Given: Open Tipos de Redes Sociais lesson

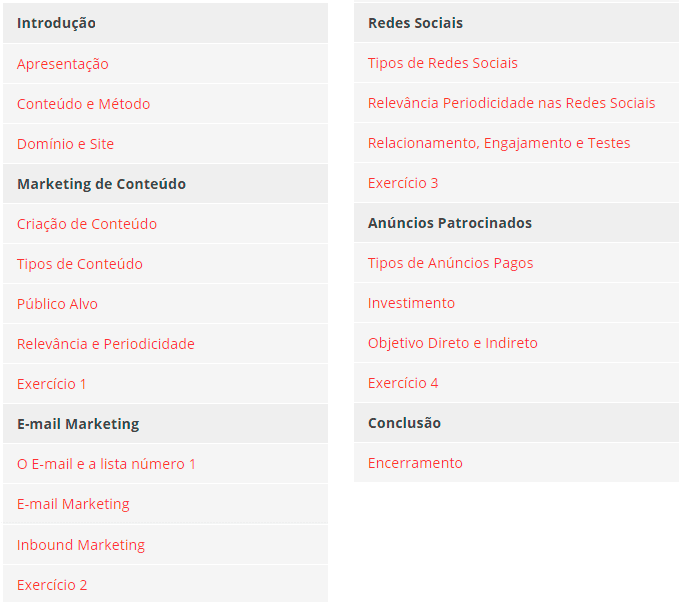Looking at the screenshot, I should [443, 63].
